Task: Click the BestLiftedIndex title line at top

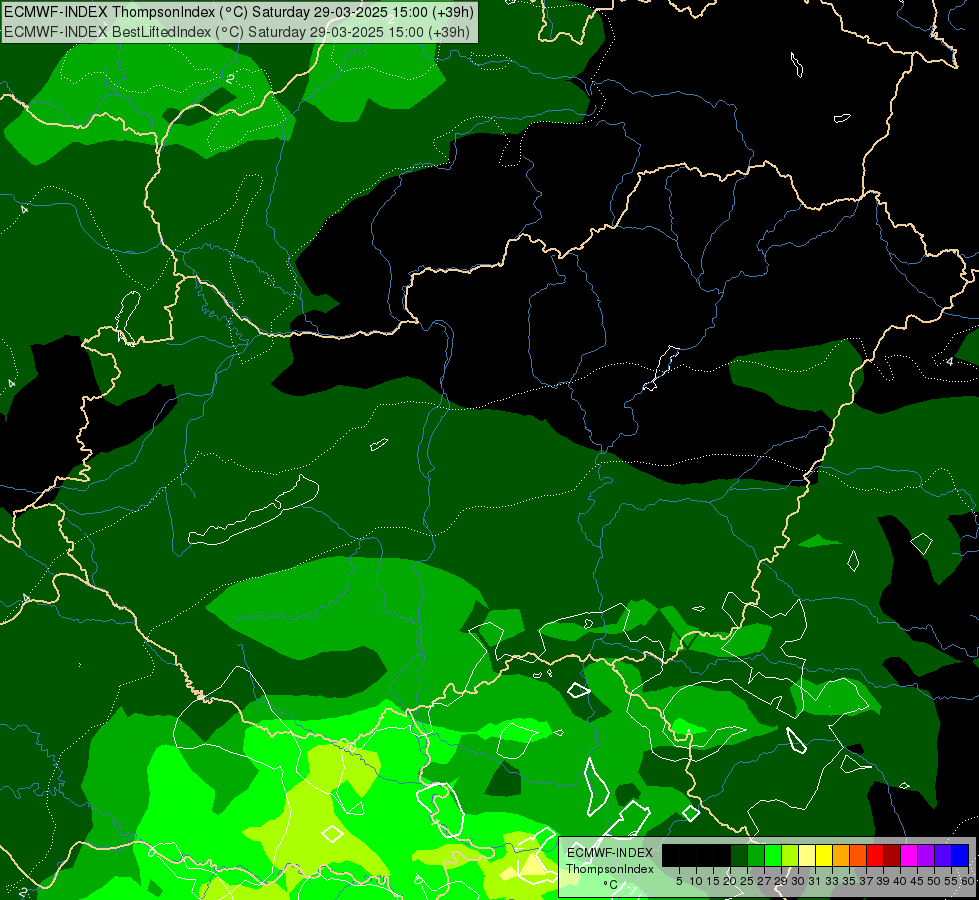Action: coord(237,32)
